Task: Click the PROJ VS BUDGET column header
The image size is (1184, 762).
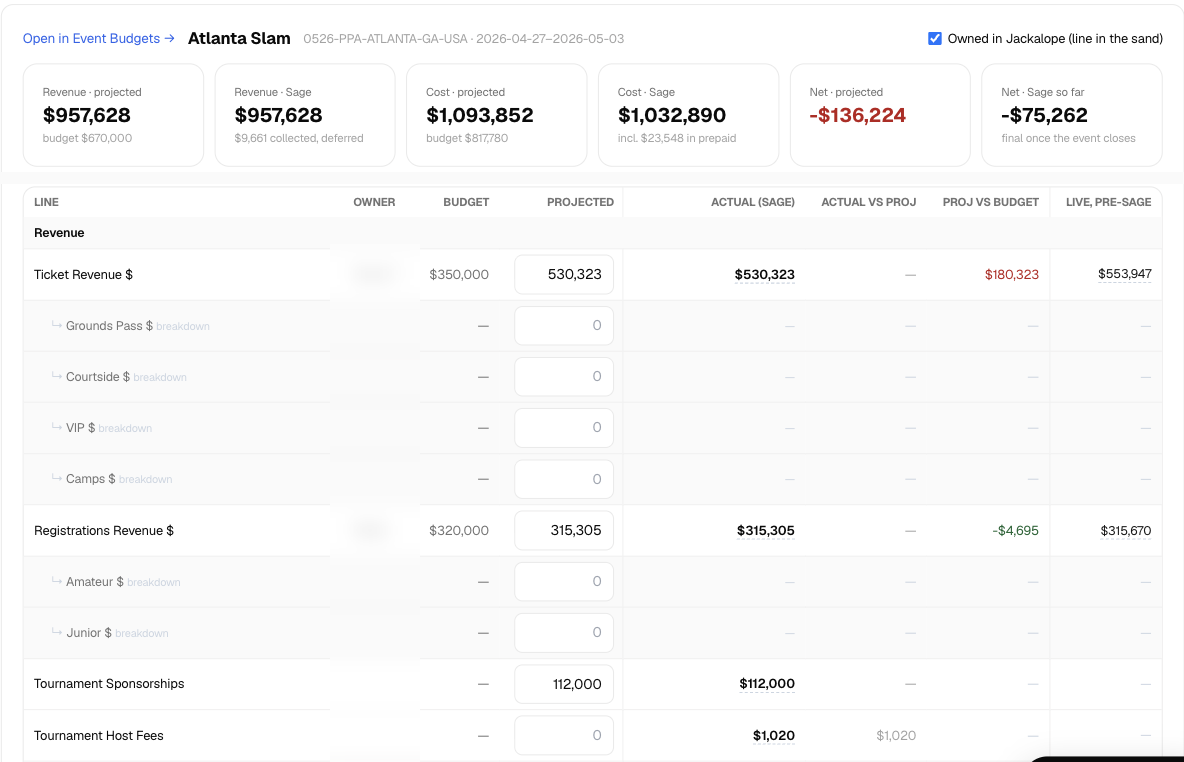Action: click(991, 202)
